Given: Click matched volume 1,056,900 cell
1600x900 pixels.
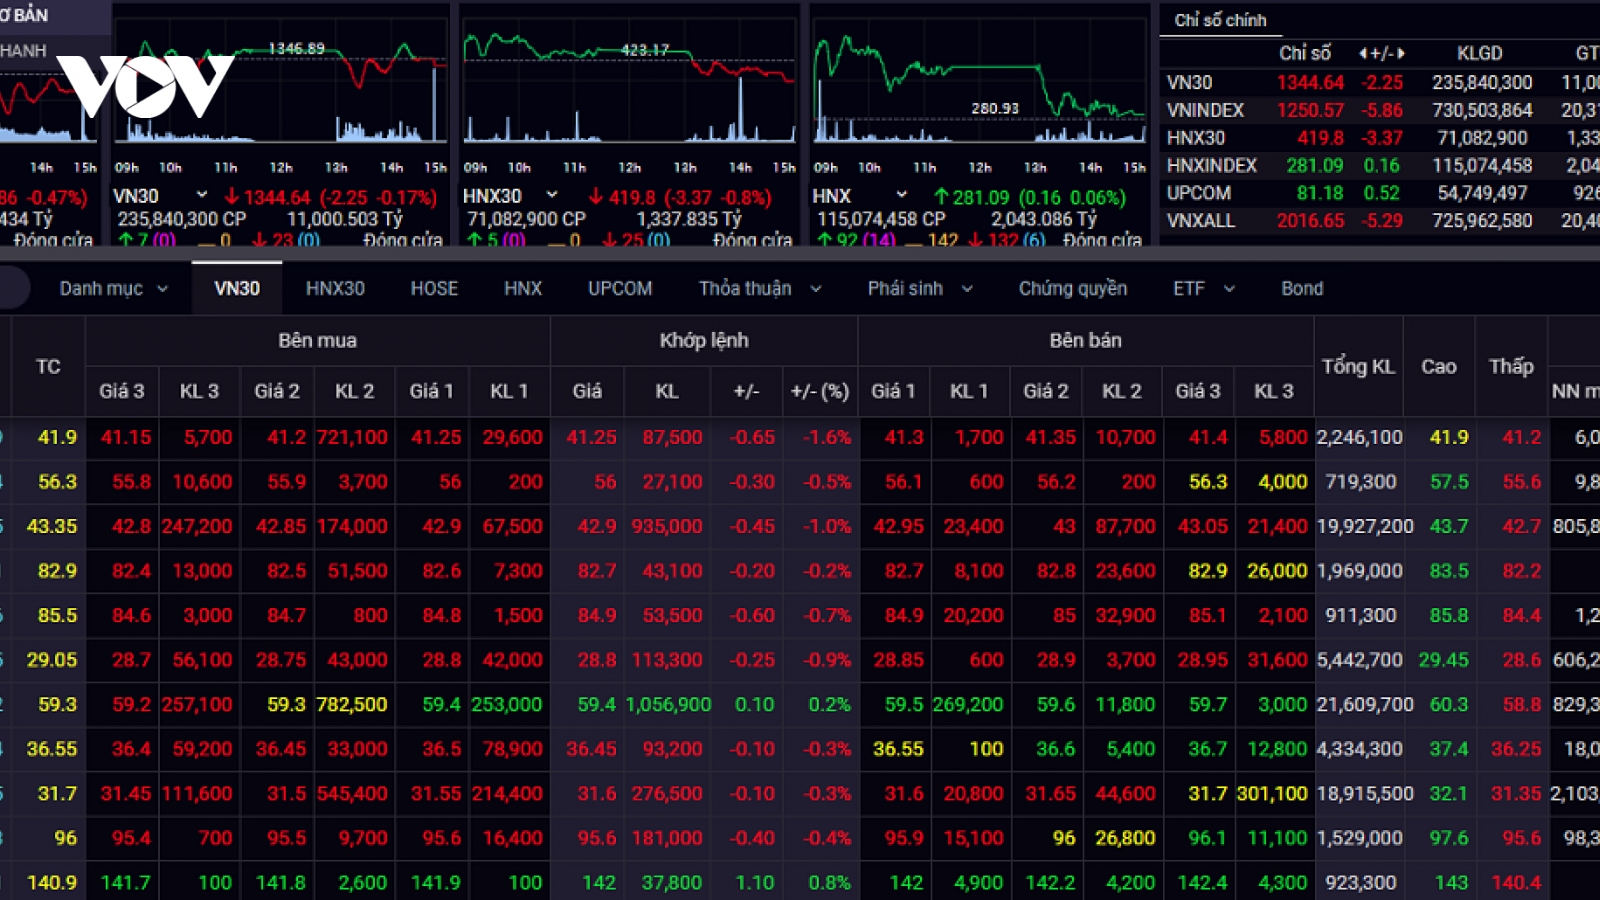Looking at the screenshot, I should (x=668, y=704).
